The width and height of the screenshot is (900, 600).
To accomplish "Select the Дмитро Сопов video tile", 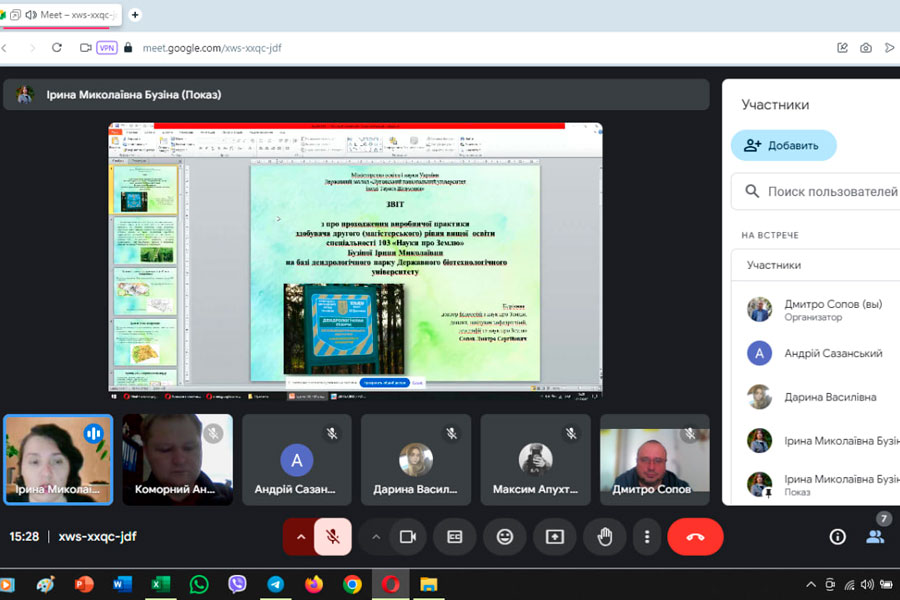I will point(654,459).
